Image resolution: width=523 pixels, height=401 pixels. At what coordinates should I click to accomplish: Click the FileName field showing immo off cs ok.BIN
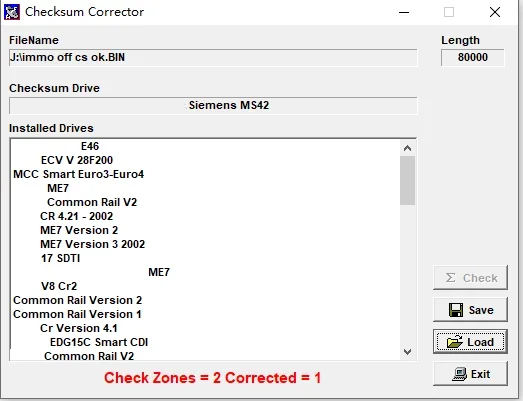pyautogui.click(x=213, y=58)
